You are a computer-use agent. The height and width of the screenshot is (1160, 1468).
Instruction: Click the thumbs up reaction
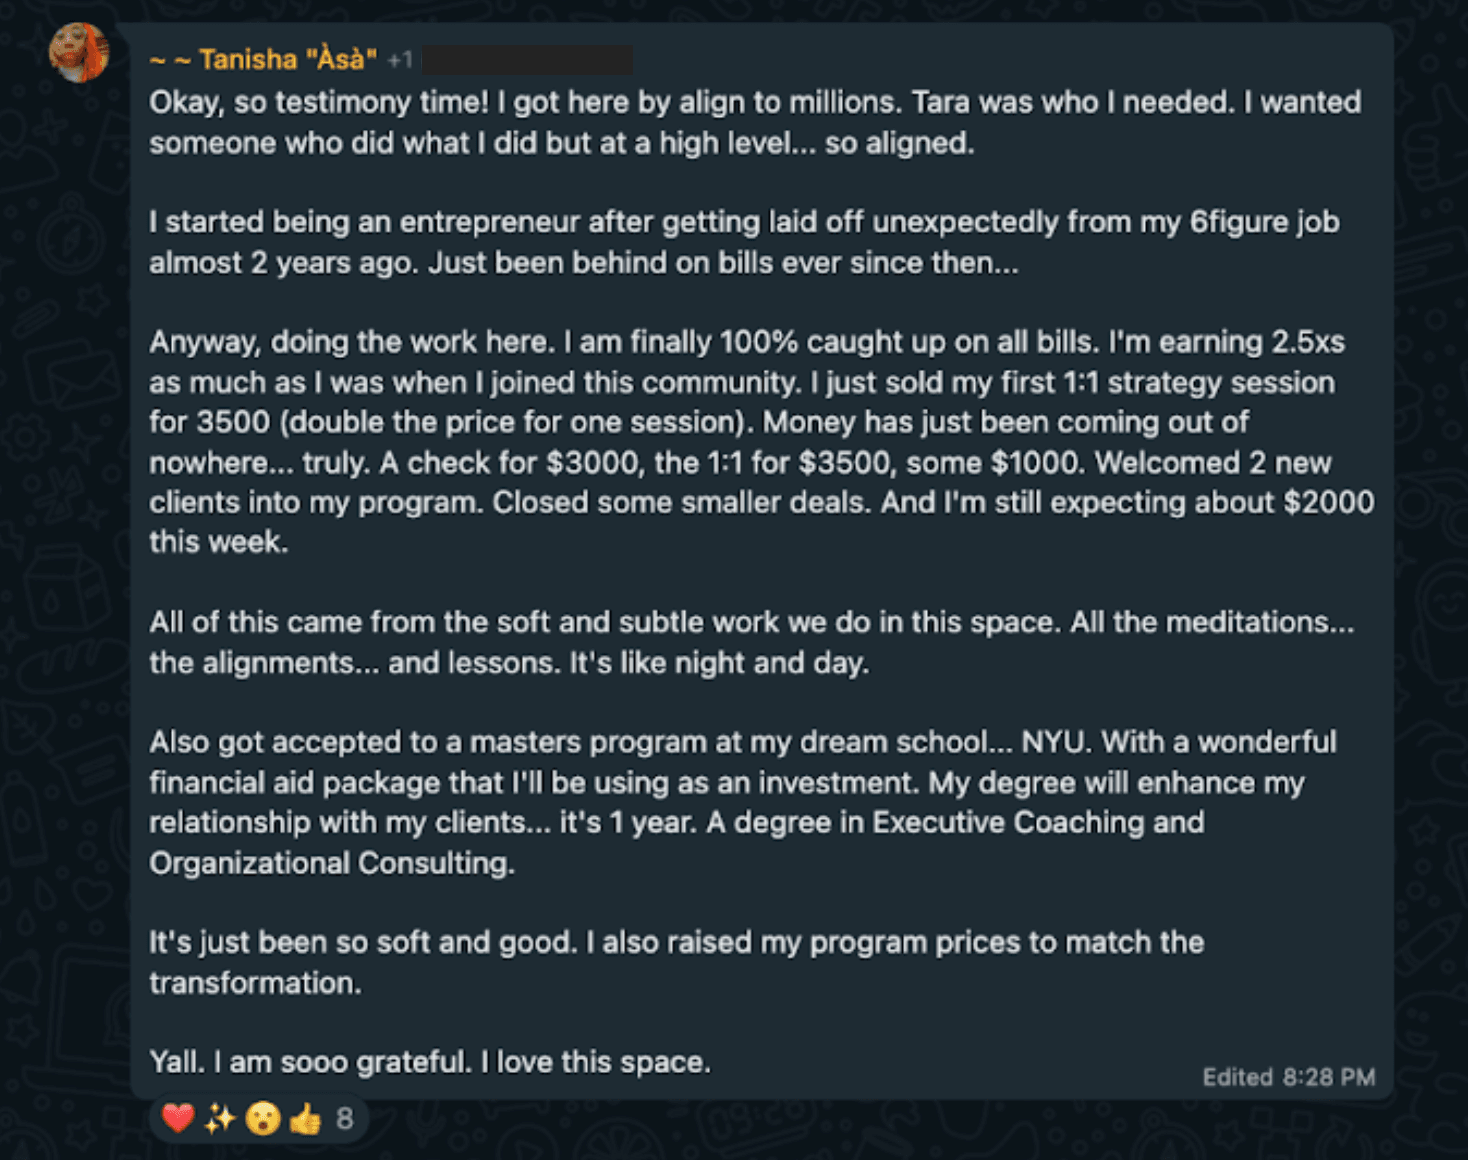coord(305,1118)
